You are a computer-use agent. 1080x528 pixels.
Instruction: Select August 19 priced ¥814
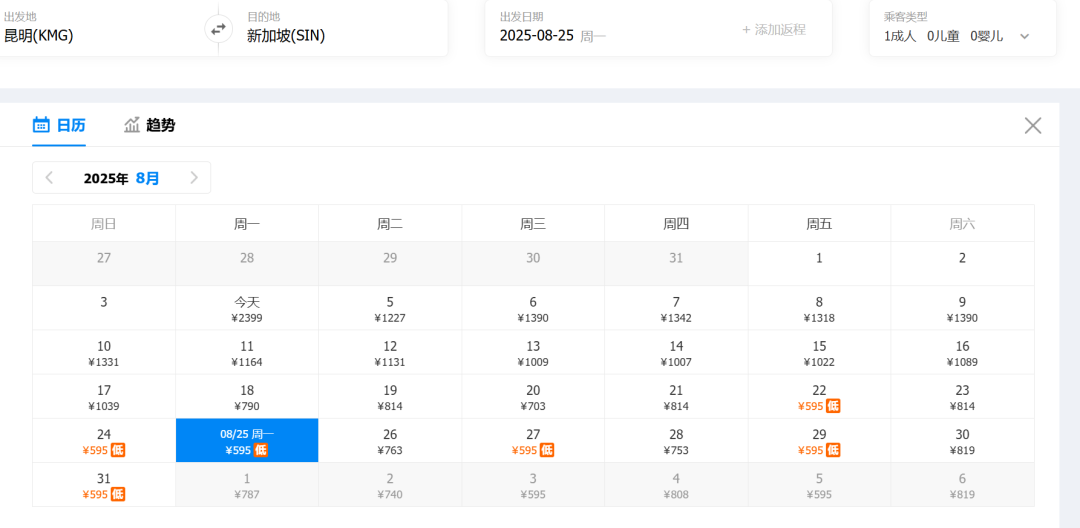pyautogui.click(x=391, y=397)
